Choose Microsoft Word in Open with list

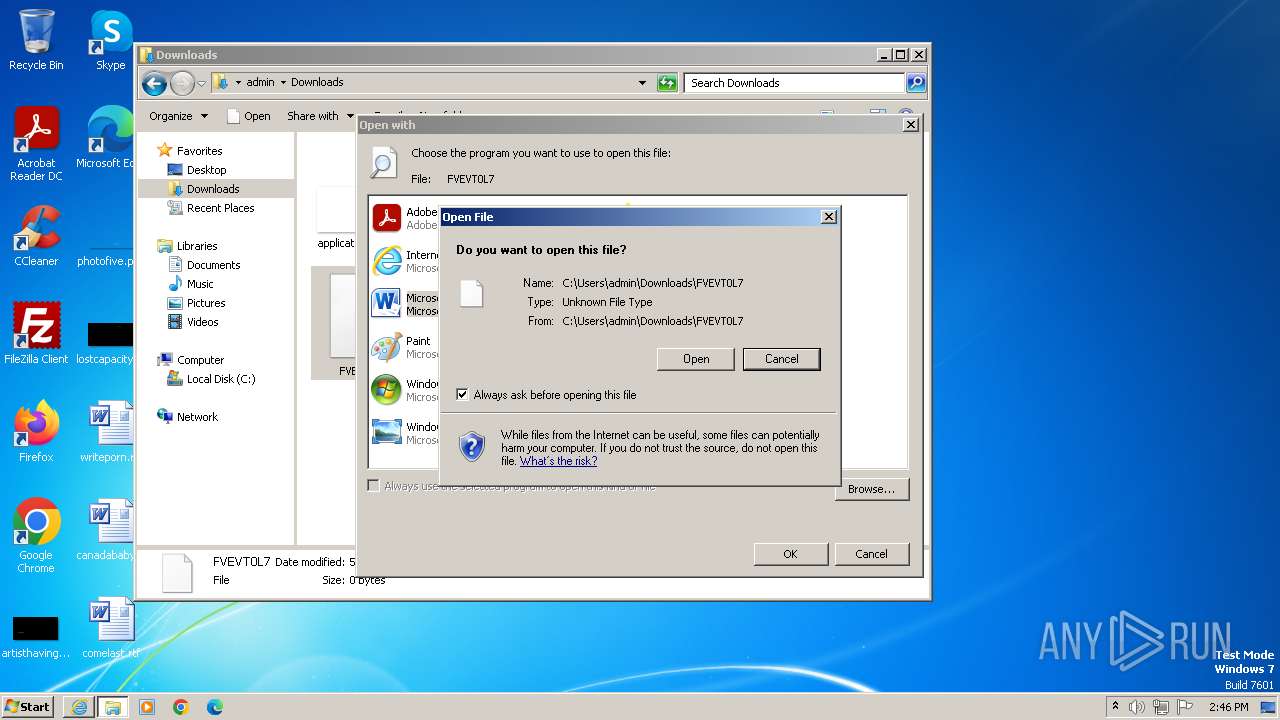click(405, 304)
